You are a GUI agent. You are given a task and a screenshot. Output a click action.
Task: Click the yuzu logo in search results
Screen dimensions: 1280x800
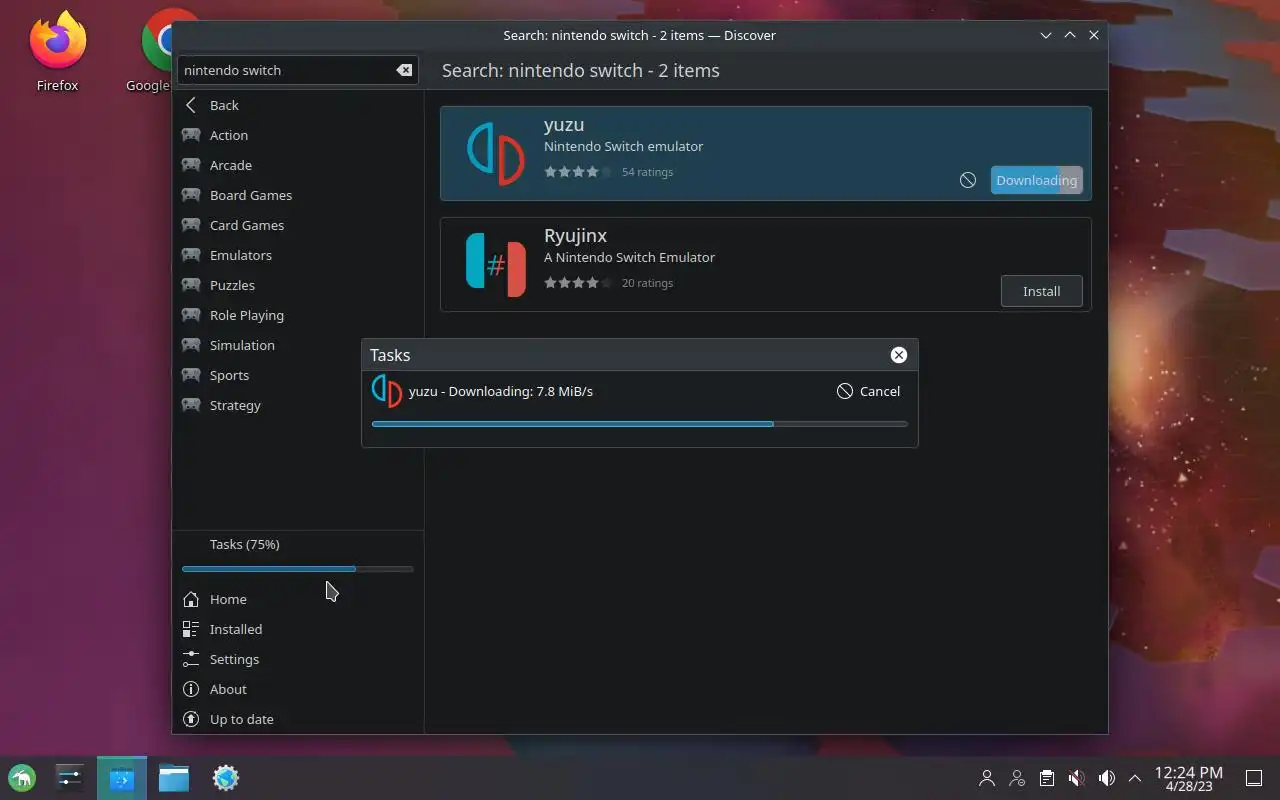[x=496, y=153]
